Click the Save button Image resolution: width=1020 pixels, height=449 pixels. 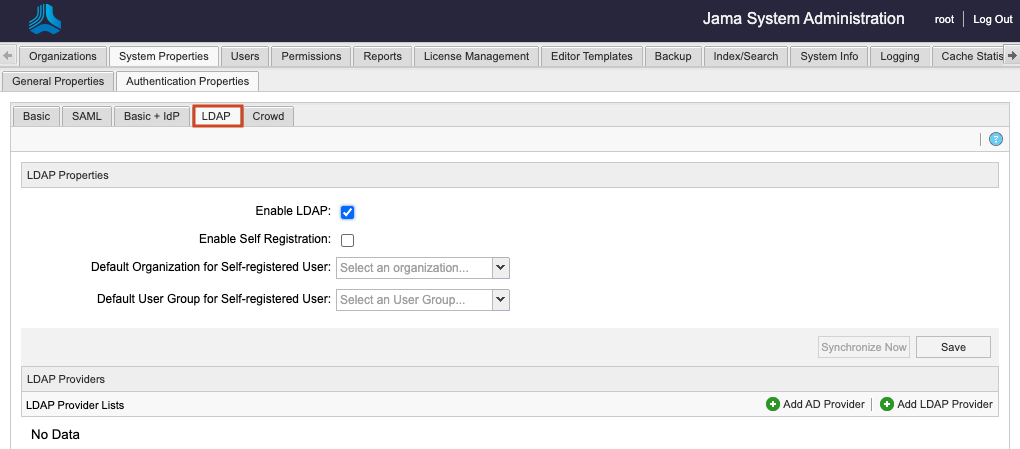pos(953,347)
